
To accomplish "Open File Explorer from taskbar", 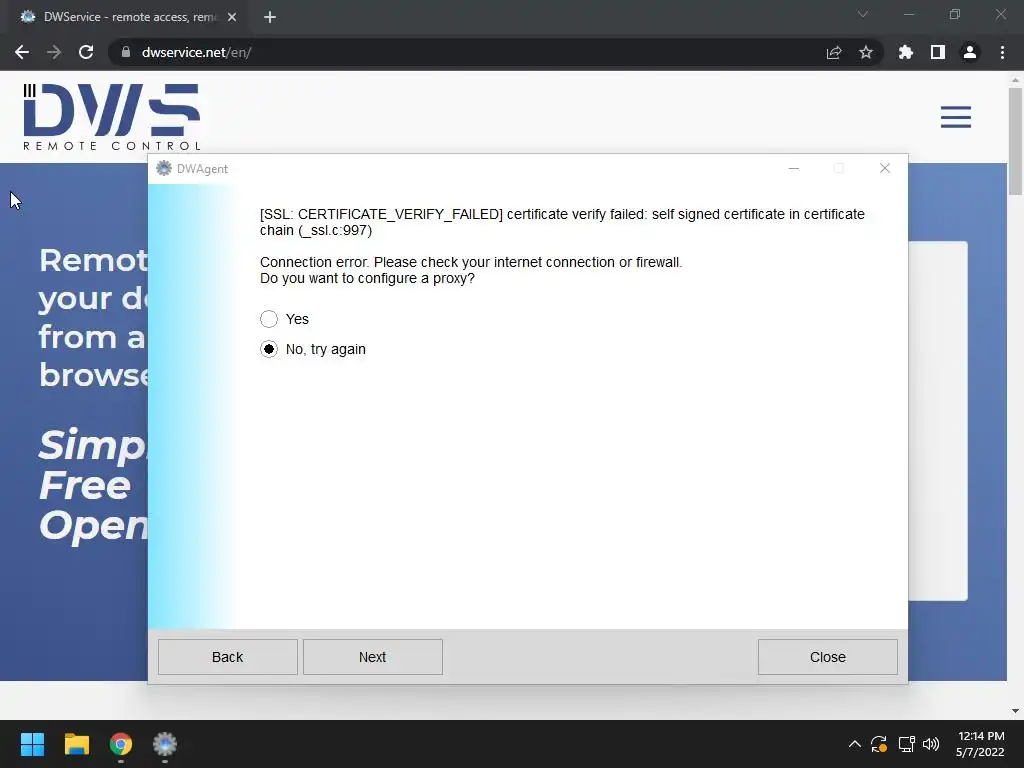I will coord(76,744).
